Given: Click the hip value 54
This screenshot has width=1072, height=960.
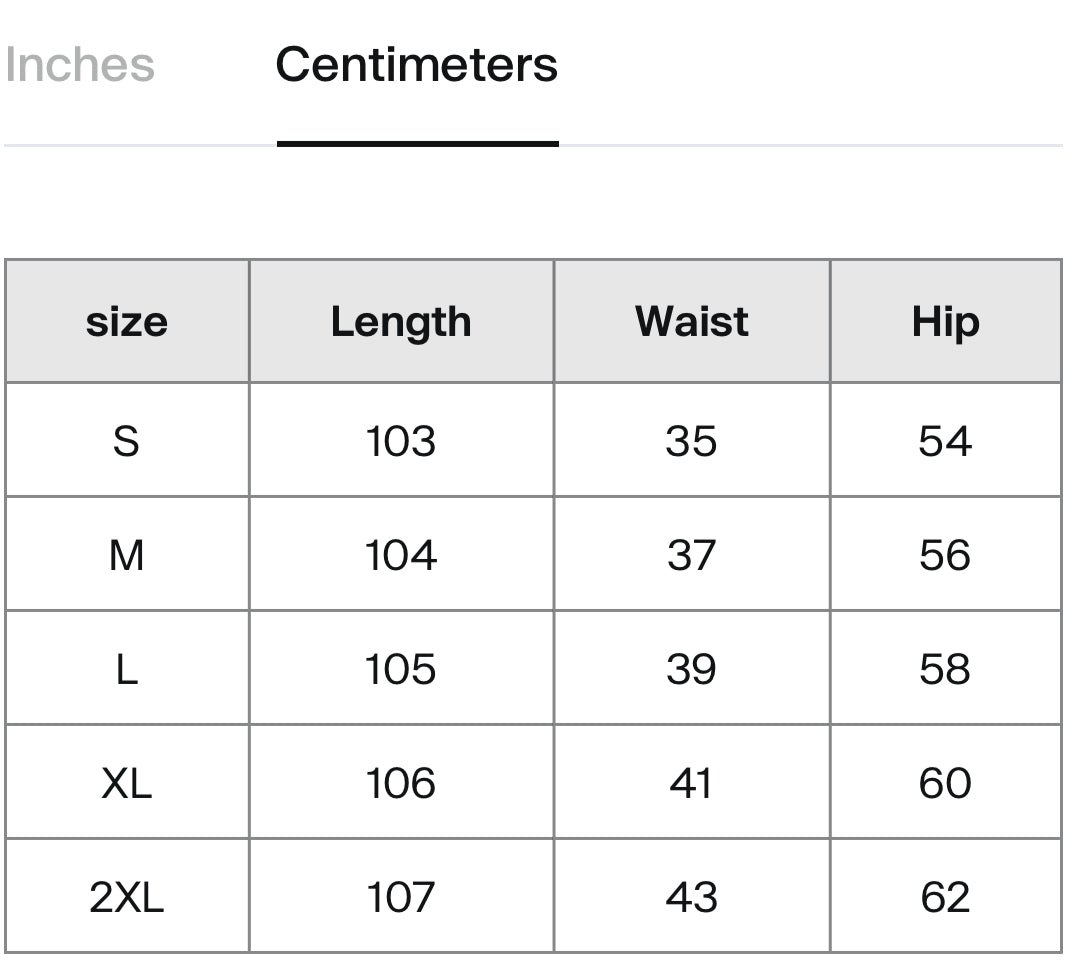Looking at the screenshot, I should click(x=946, y=441).
